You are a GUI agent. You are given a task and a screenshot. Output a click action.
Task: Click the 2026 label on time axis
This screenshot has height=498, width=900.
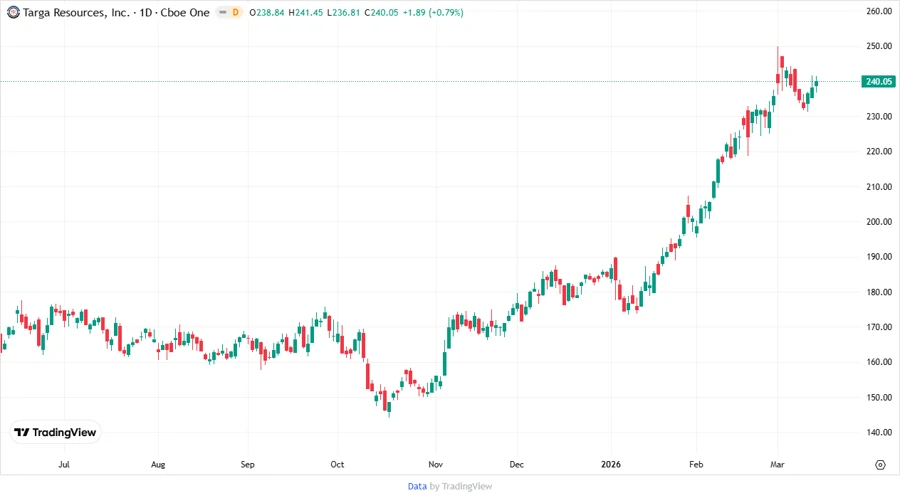click(611, 464)
